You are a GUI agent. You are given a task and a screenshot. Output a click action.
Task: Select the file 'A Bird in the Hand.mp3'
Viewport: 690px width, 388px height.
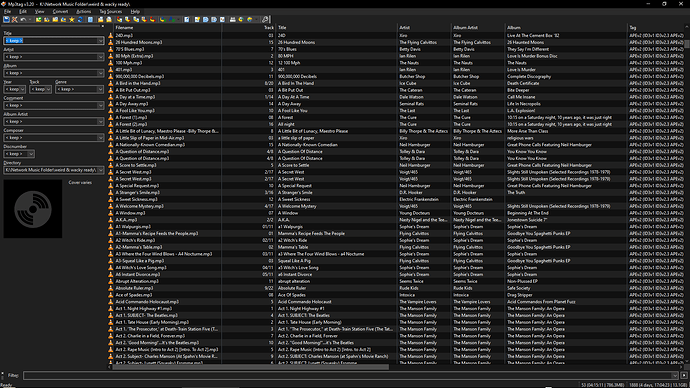[x=138, y=83]
